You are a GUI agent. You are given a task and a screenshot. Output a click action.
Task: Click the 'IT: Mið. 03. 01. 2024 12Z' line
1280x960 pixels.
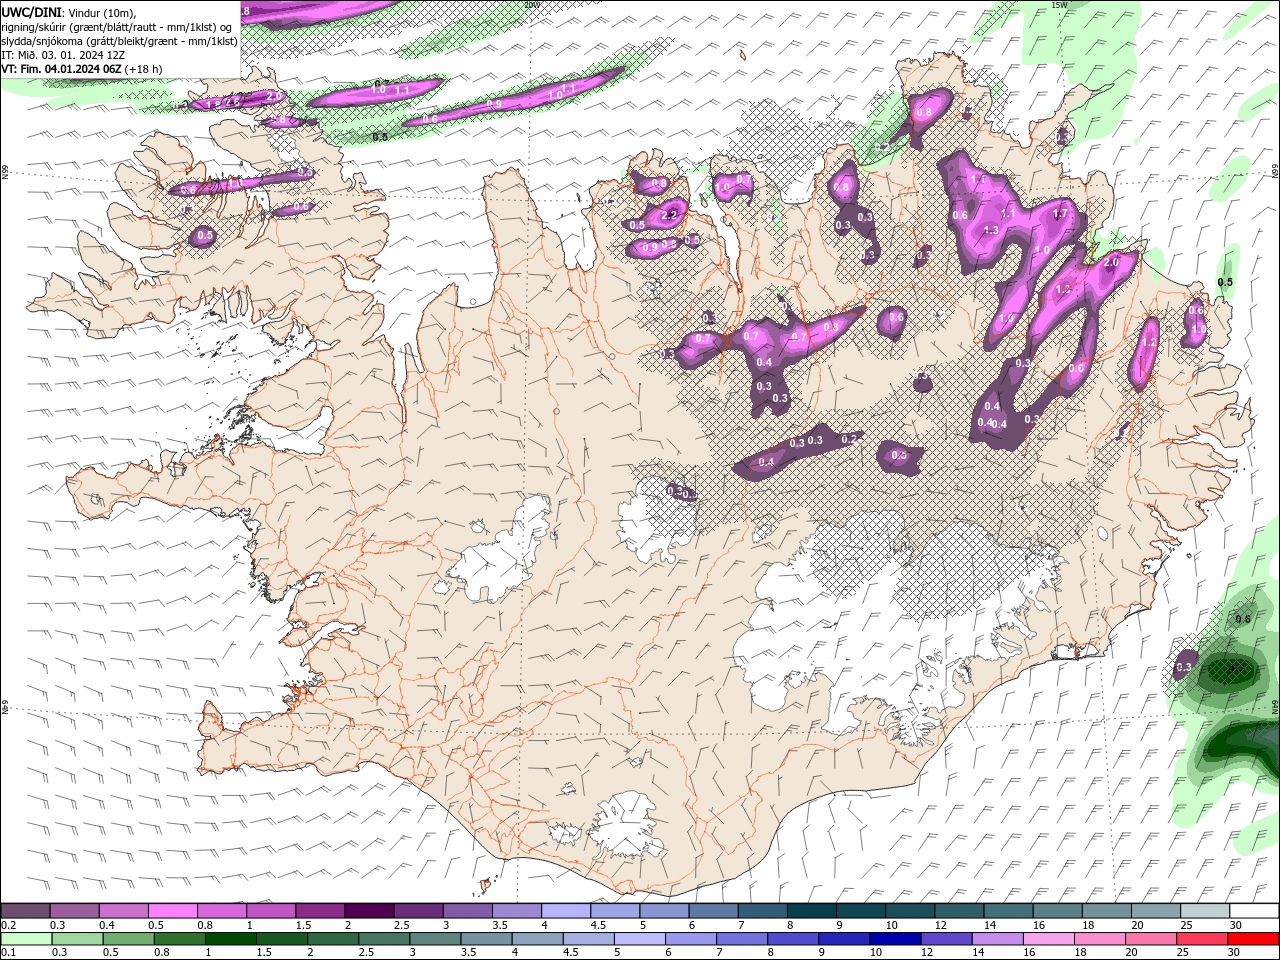62,55
